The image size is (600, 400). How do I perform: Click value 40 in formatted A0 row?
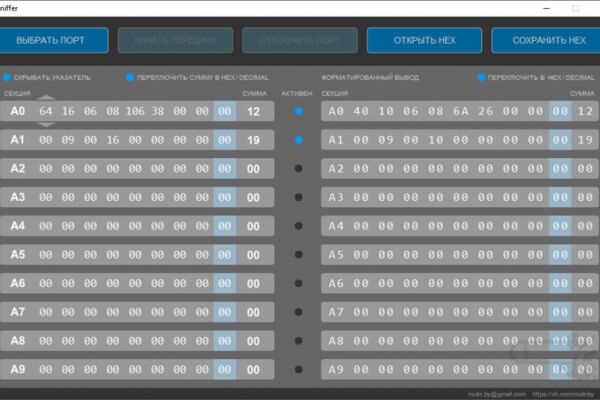[361, 111]
